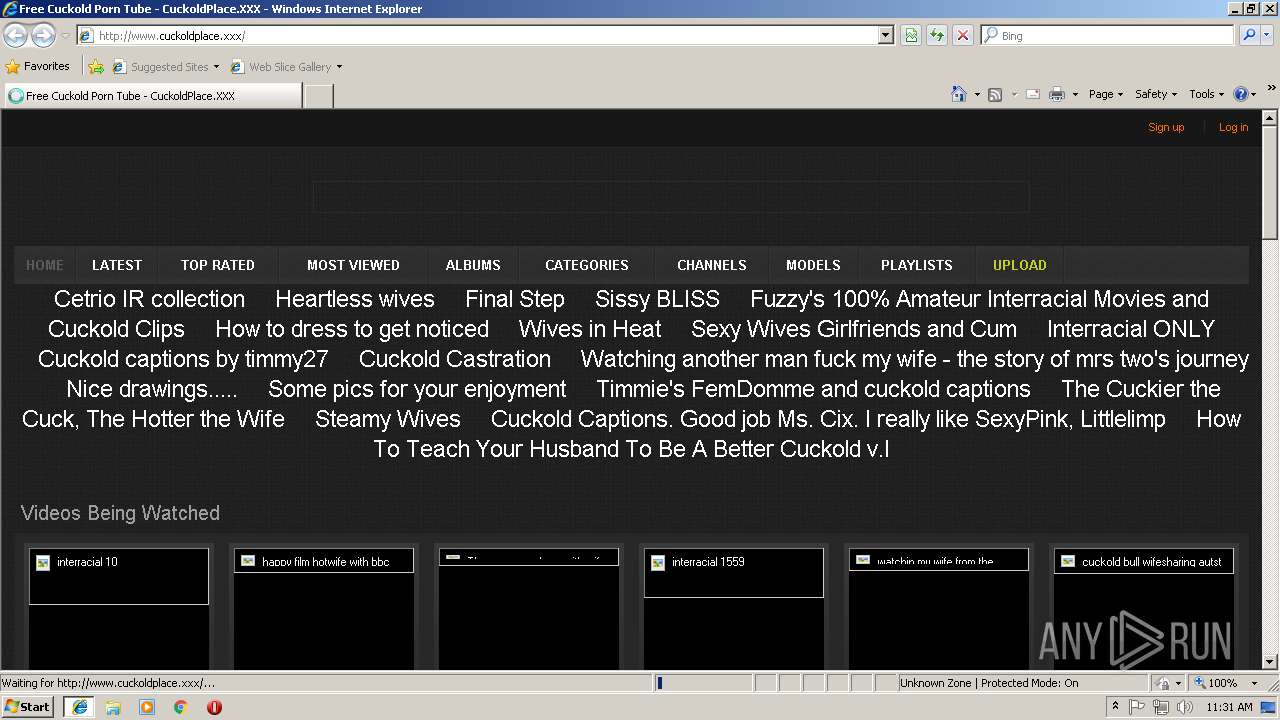Click the Windows Start button

[27, 706]
